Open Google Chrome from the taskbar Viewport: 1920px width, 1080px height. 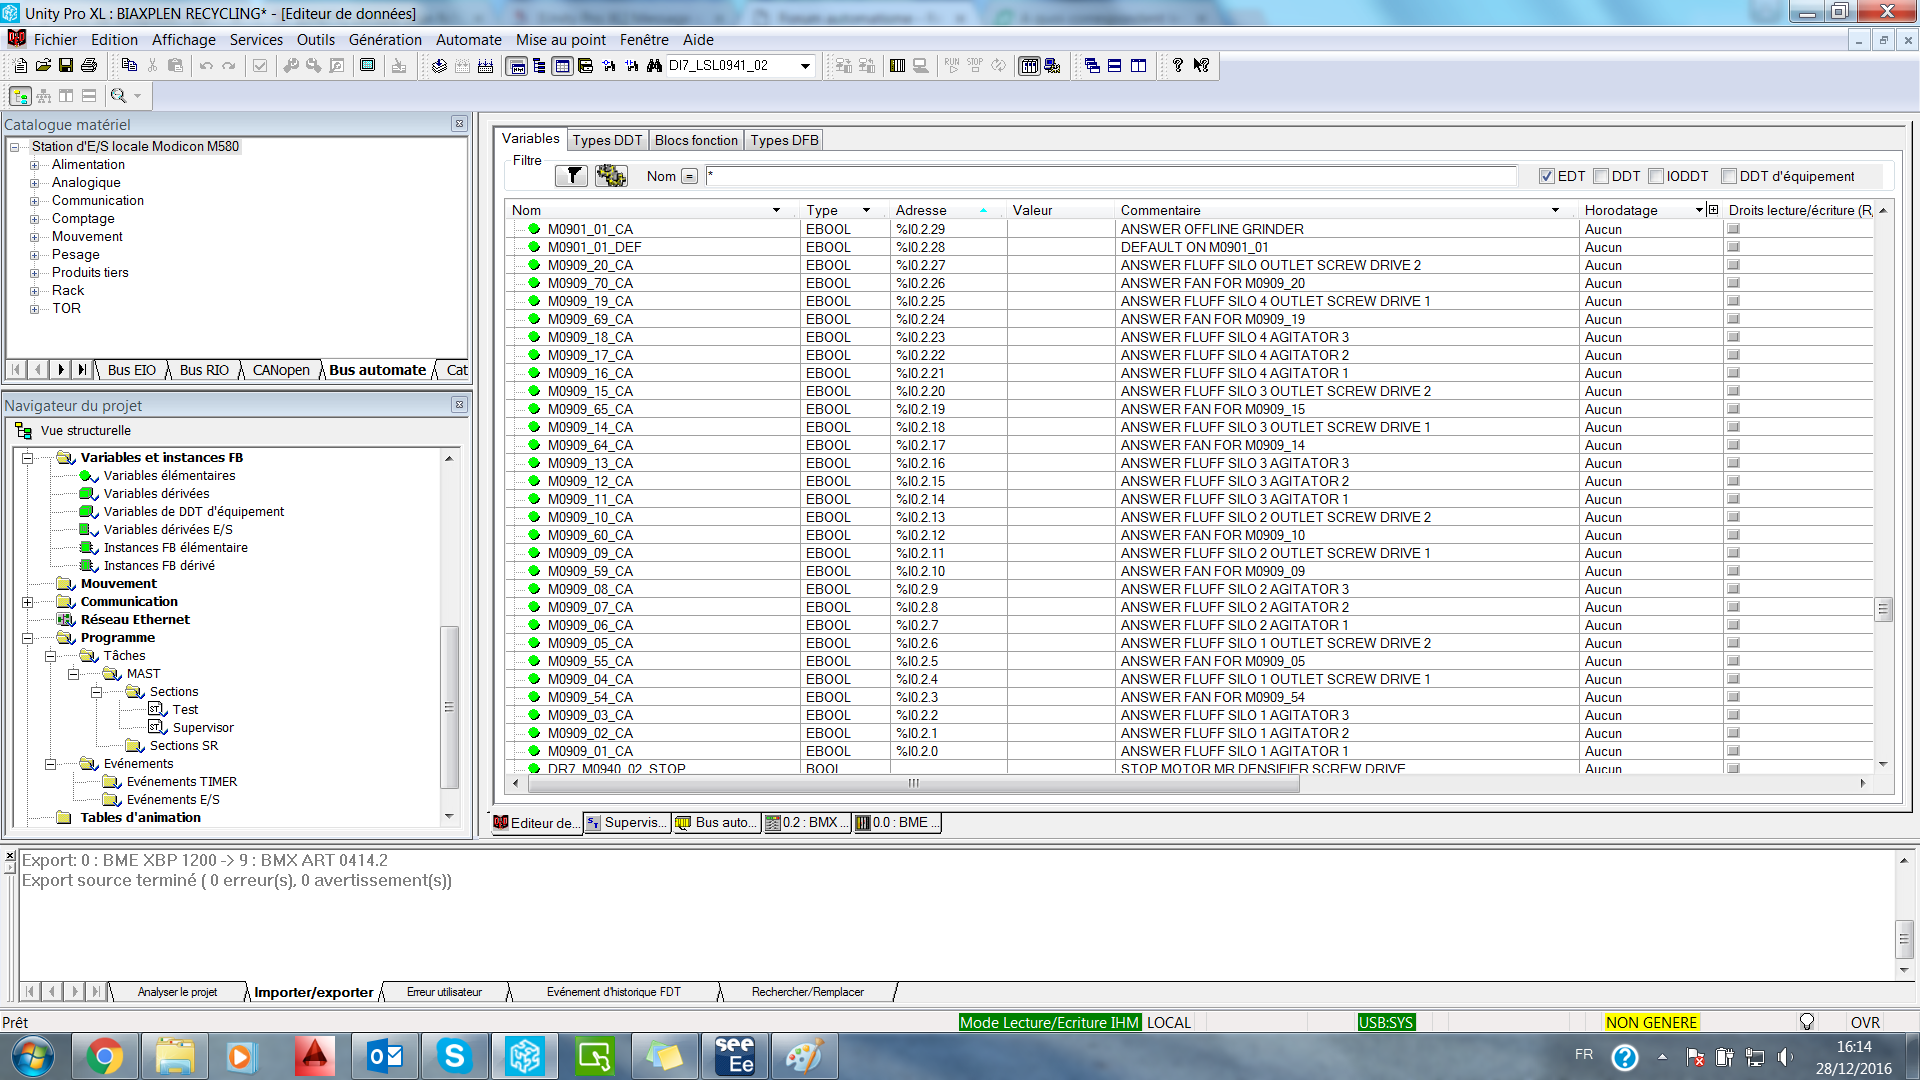pos(104,1056)
